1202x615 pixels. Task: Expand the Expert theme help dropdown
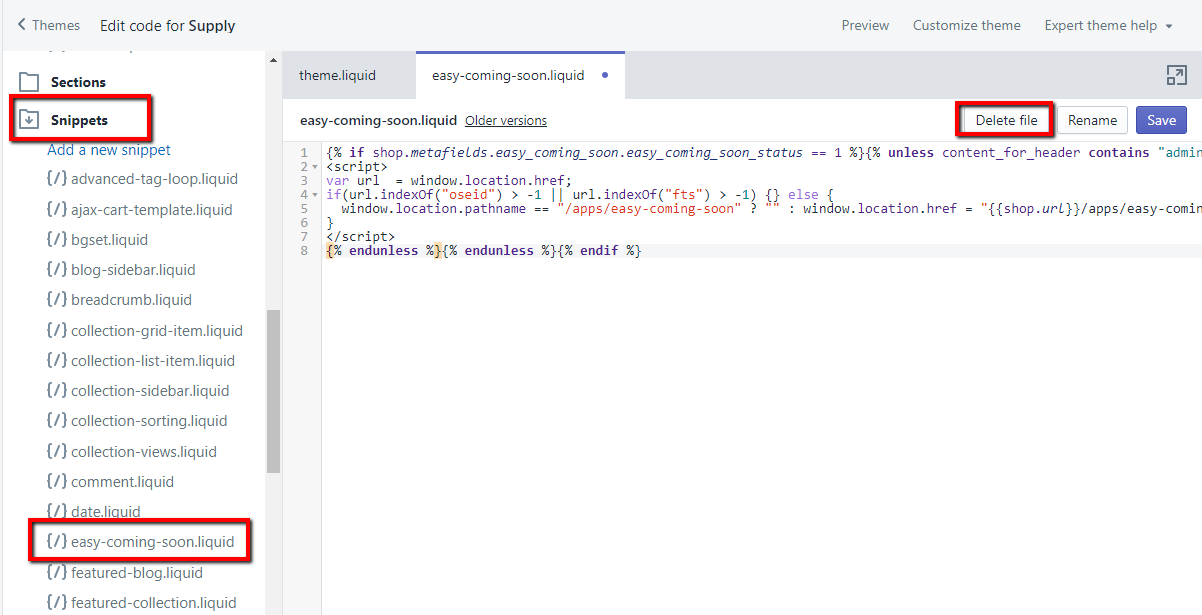tap(1109, 25)
